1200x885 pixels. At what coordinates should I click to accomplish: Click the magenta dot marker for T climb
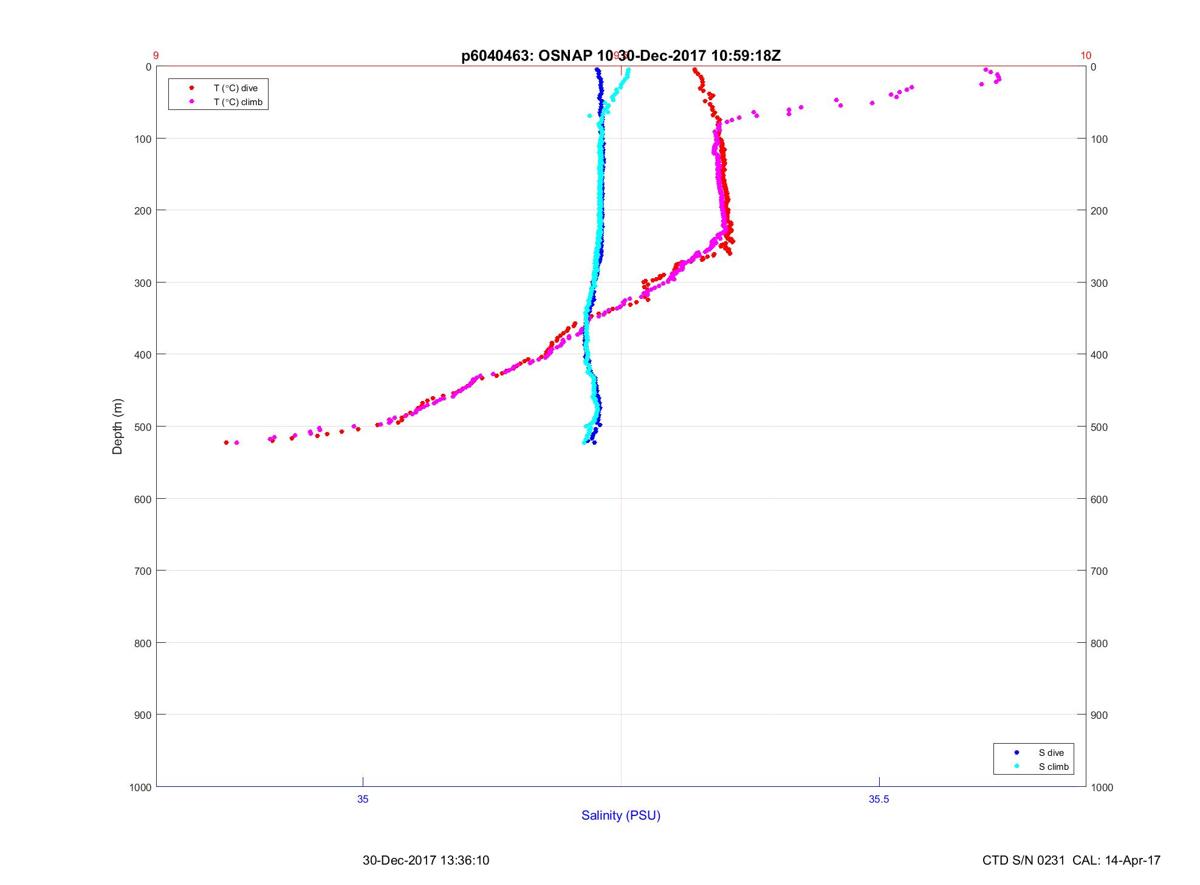pyautogui.click(x=191, y=102)
